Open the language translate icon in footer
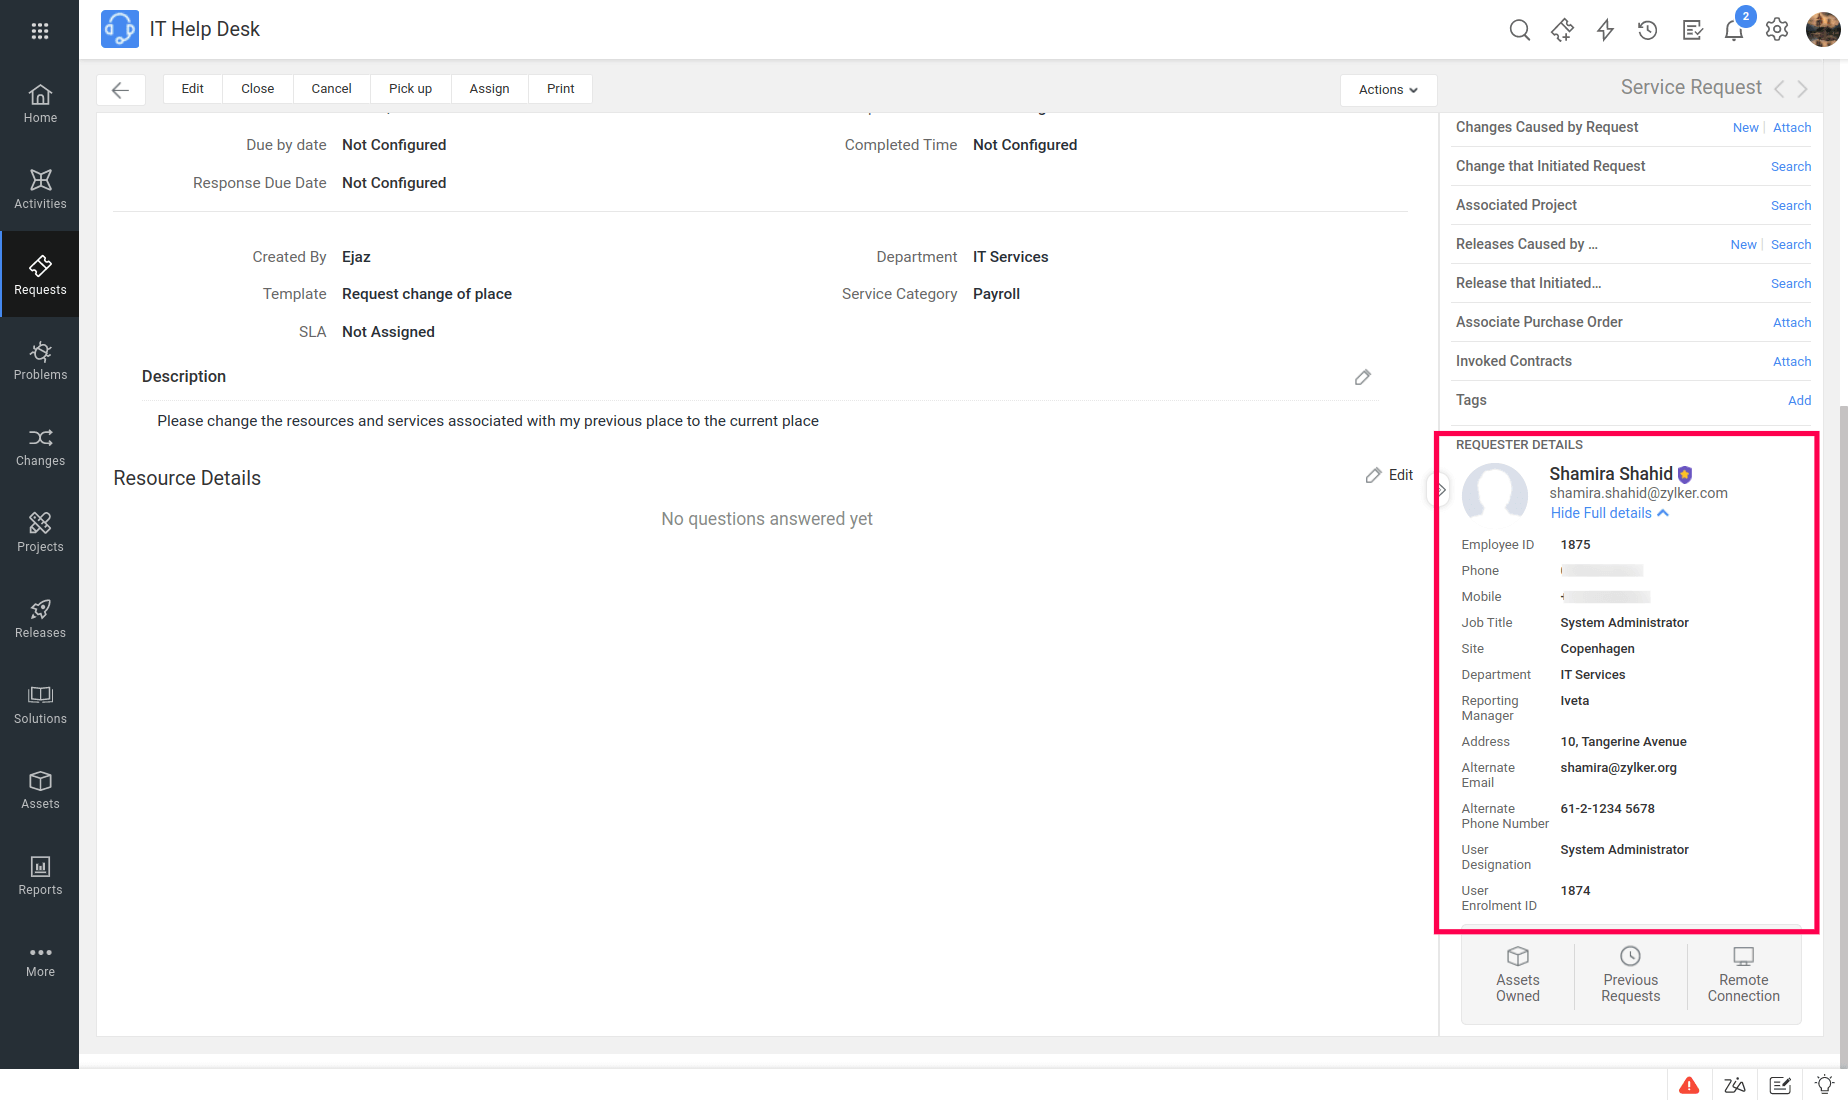This screenshot has width=1848, height=1100. [x=1735, y=1085]
